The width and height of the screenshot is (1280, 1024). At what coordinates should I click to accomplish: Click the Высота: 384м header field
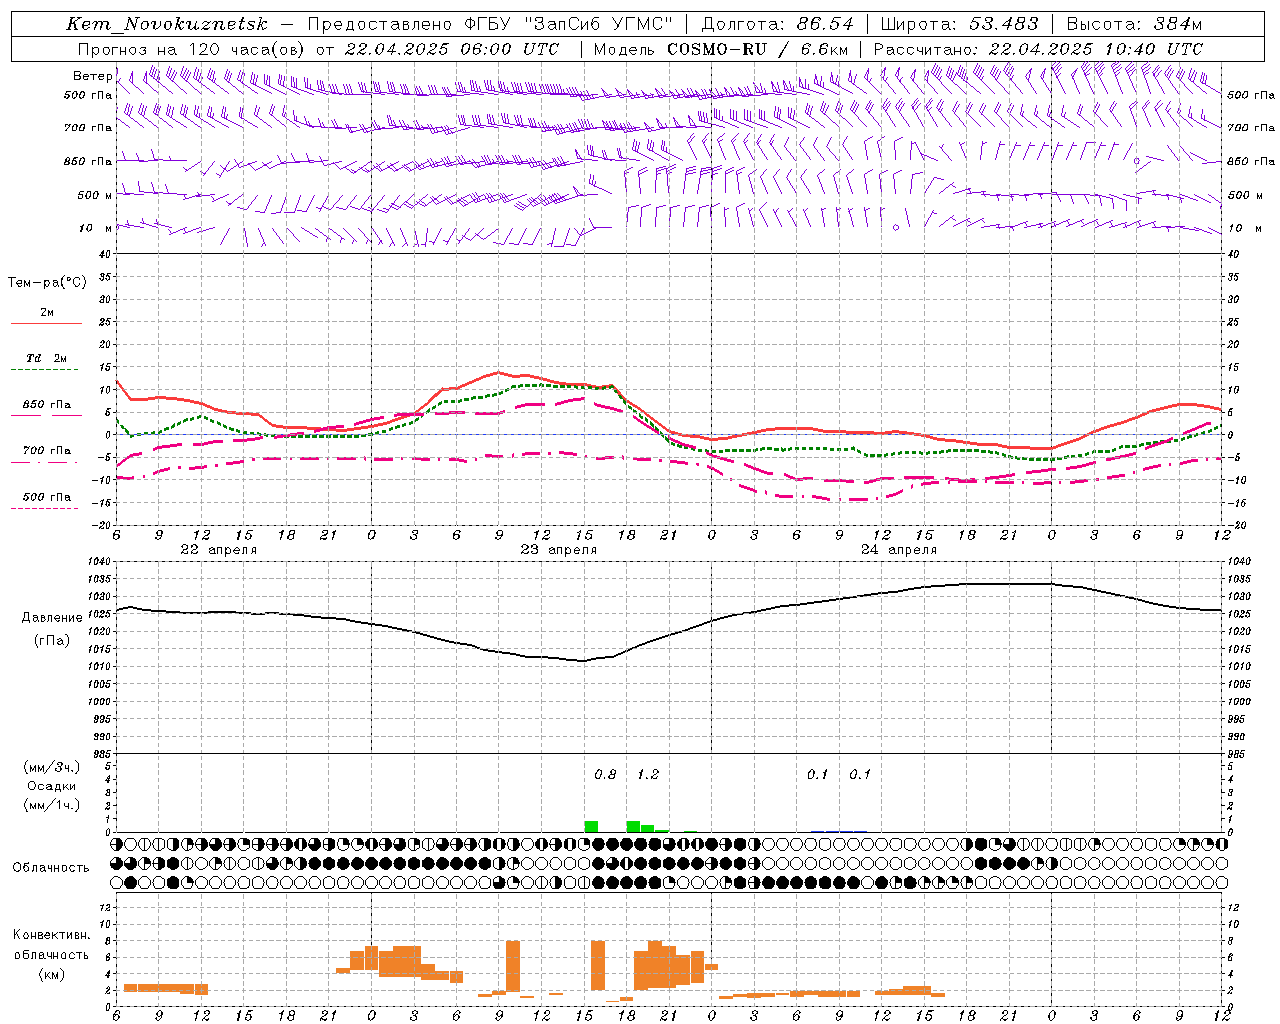[1134, 24]
